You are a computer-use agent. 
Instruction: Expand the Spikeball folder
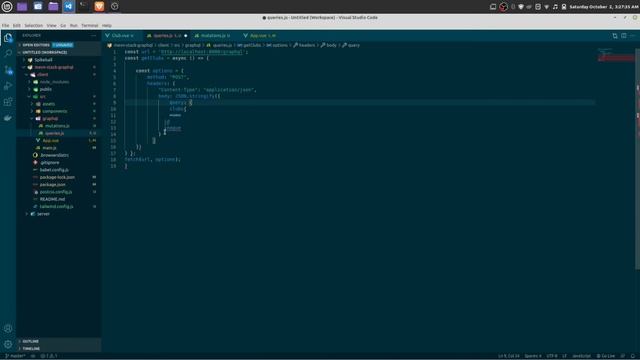point(58,60)
